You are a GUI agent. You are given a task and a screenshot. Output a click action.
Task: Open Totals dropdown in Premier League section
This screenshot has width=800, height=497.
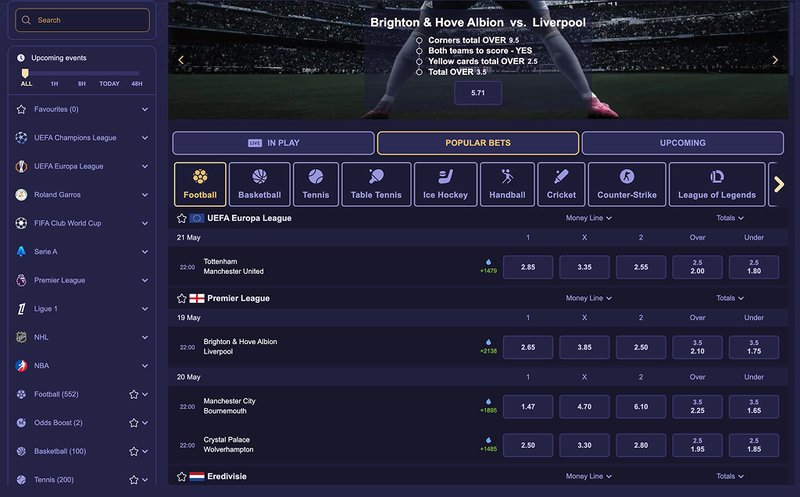tap(729, 298)
